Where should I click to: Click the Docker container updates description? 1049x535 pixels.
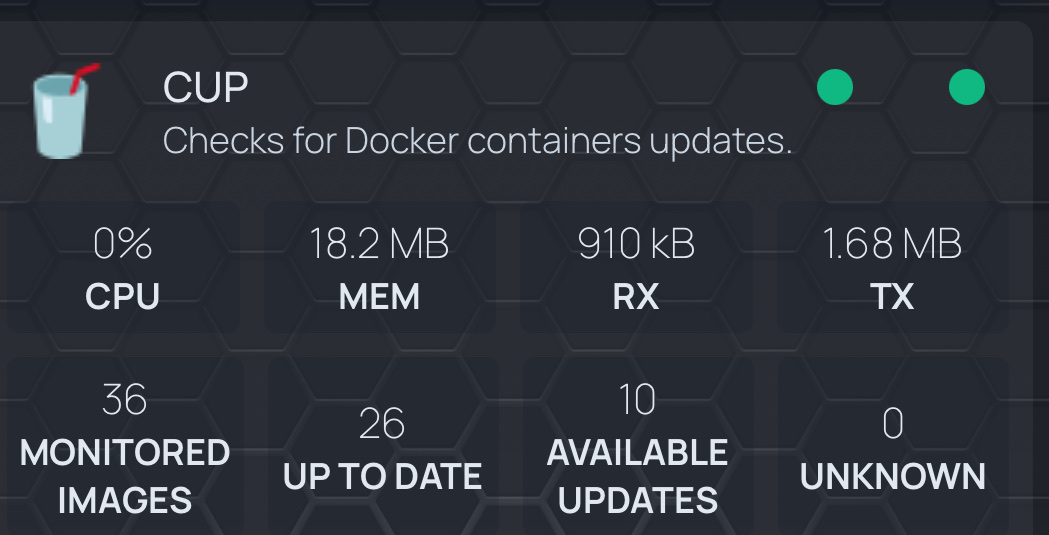click(x=477, y=141)
